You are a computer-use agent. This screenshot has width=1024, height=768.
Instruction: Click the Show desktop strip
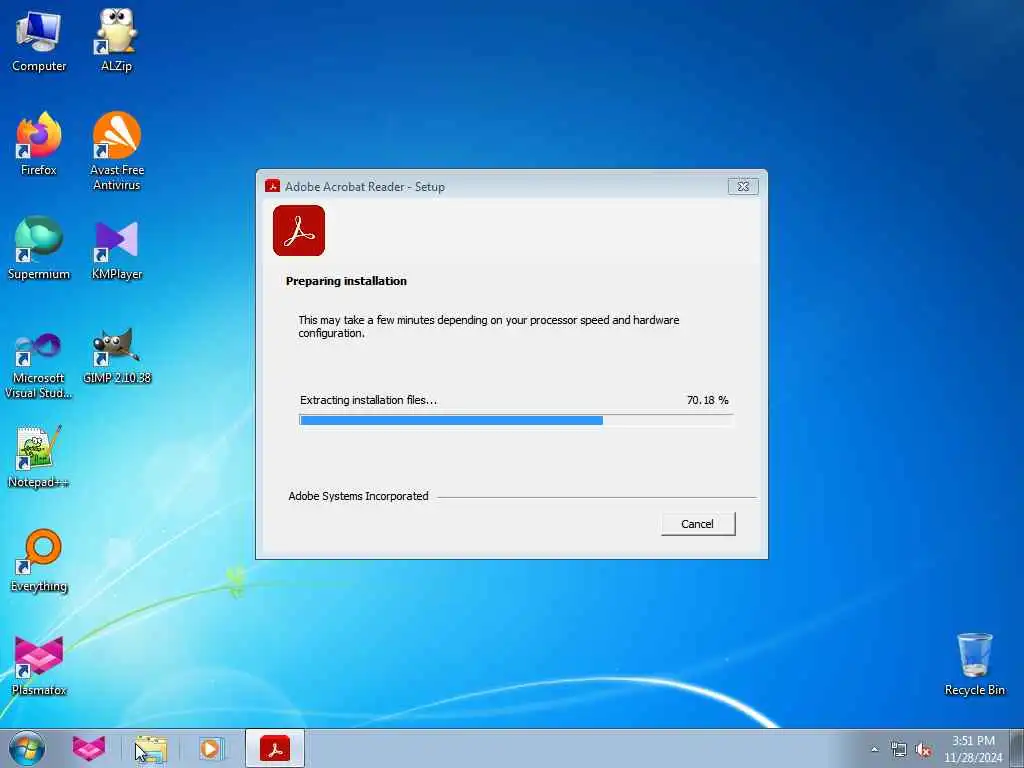[x=1017, y=748]
